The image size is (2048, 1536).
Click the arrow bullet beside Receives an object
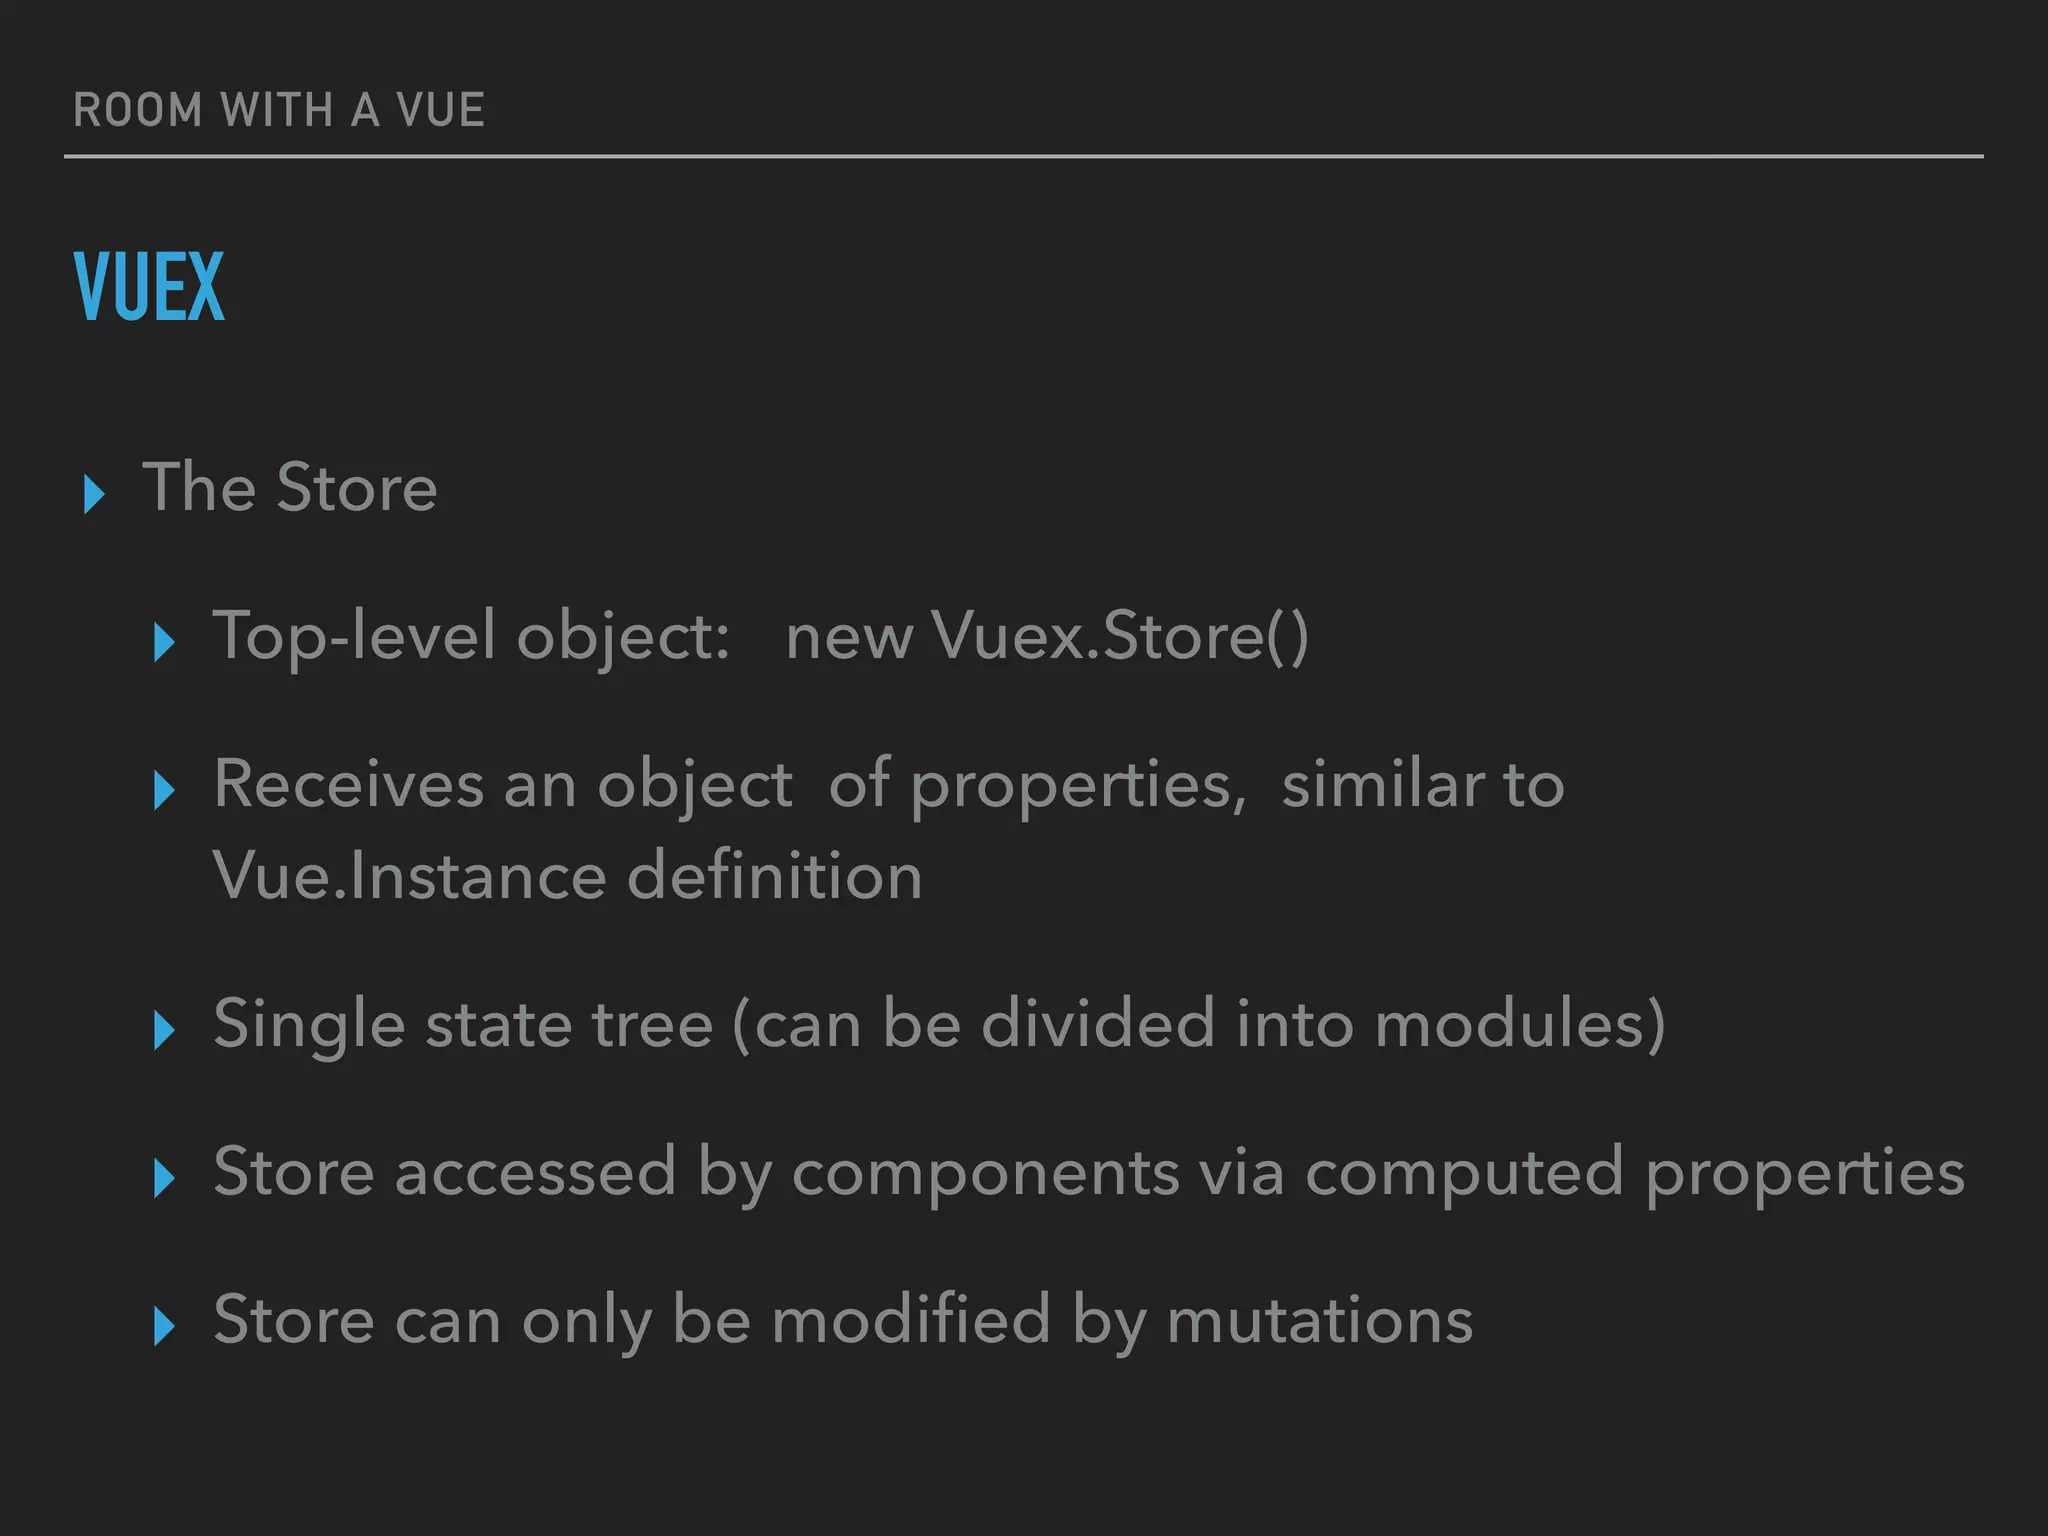(x=165, y=791)
